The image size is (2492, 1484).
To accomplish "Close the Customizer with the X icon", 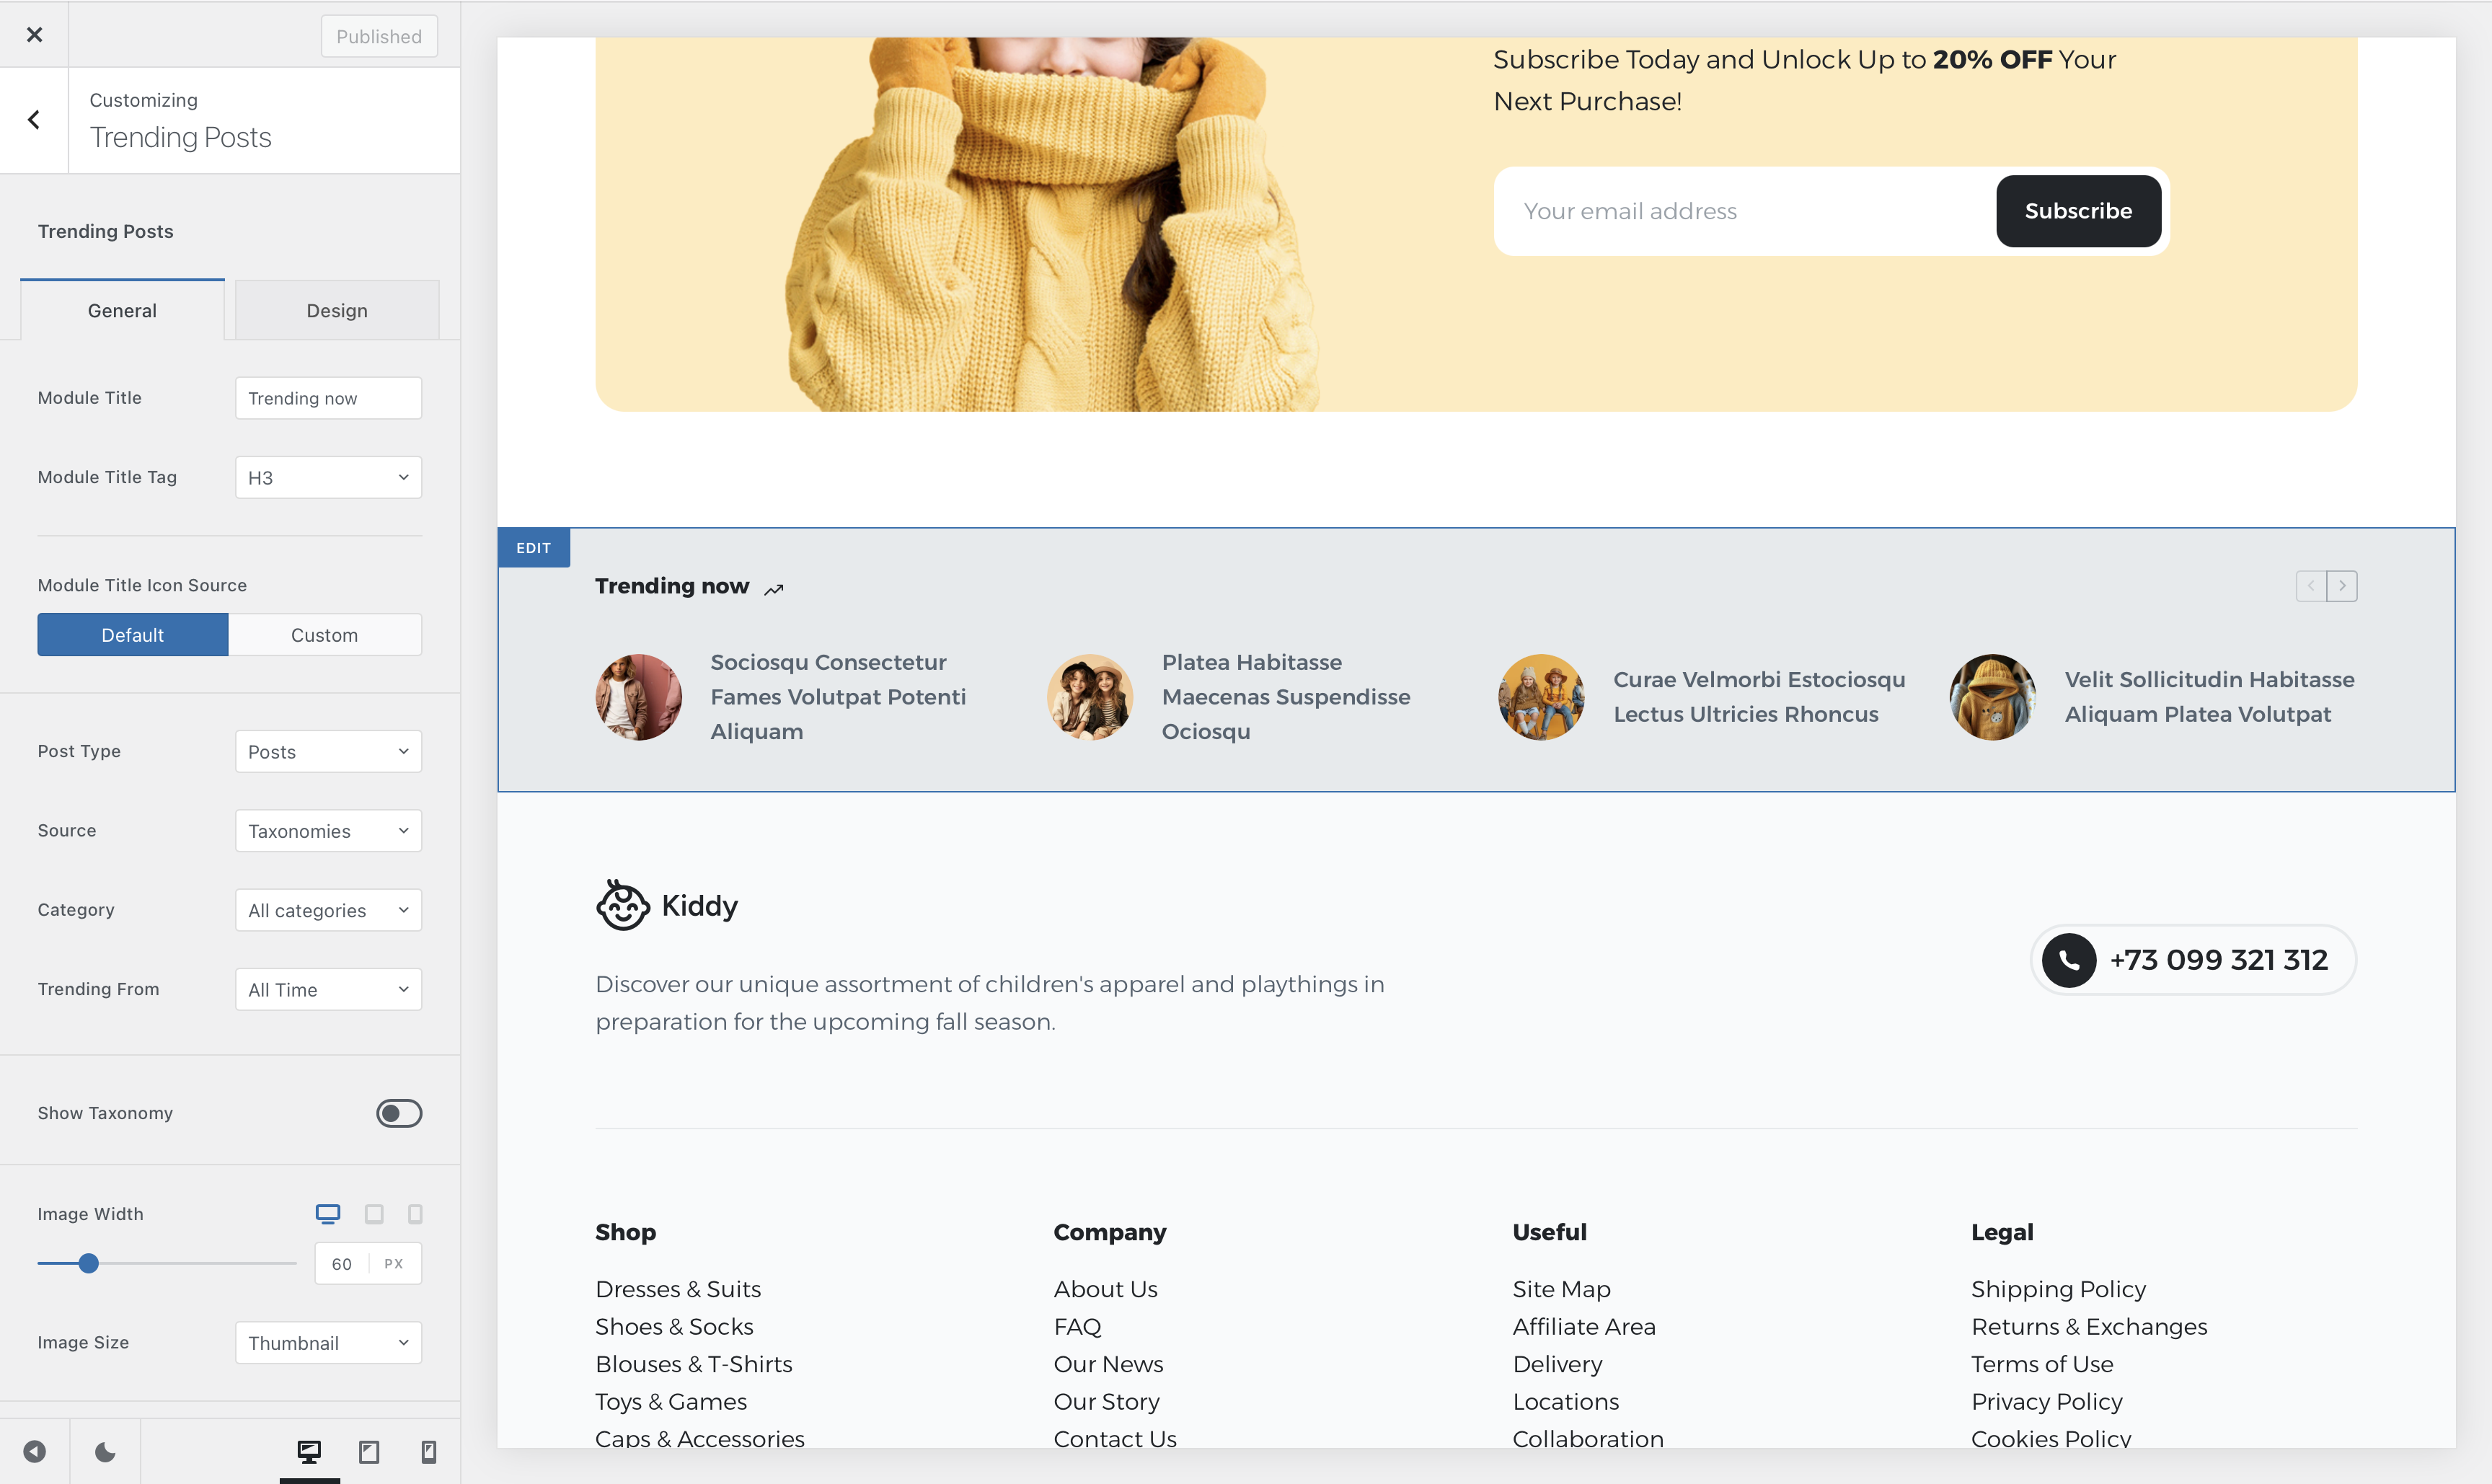I will pyautogui.click(x=34, y=35).
